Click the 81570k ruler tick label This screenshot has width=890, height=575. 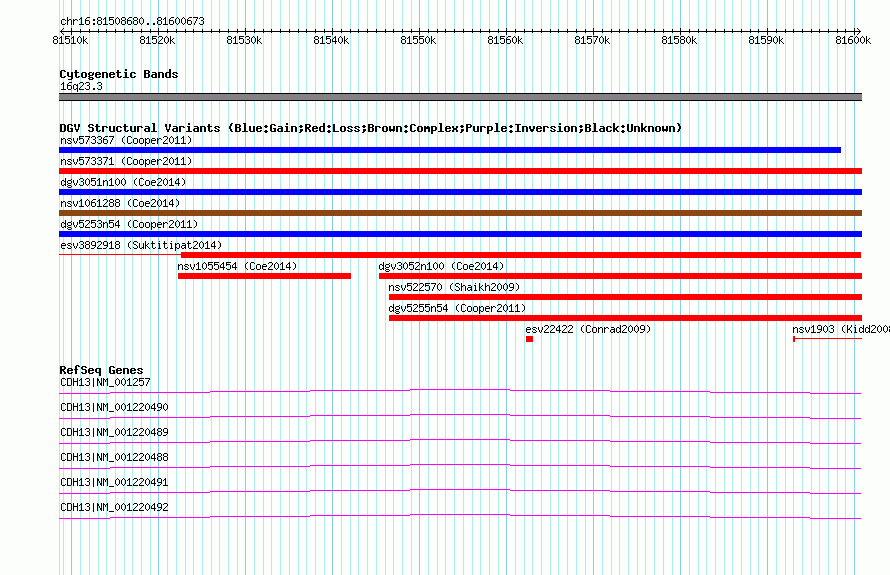(592, 40)
